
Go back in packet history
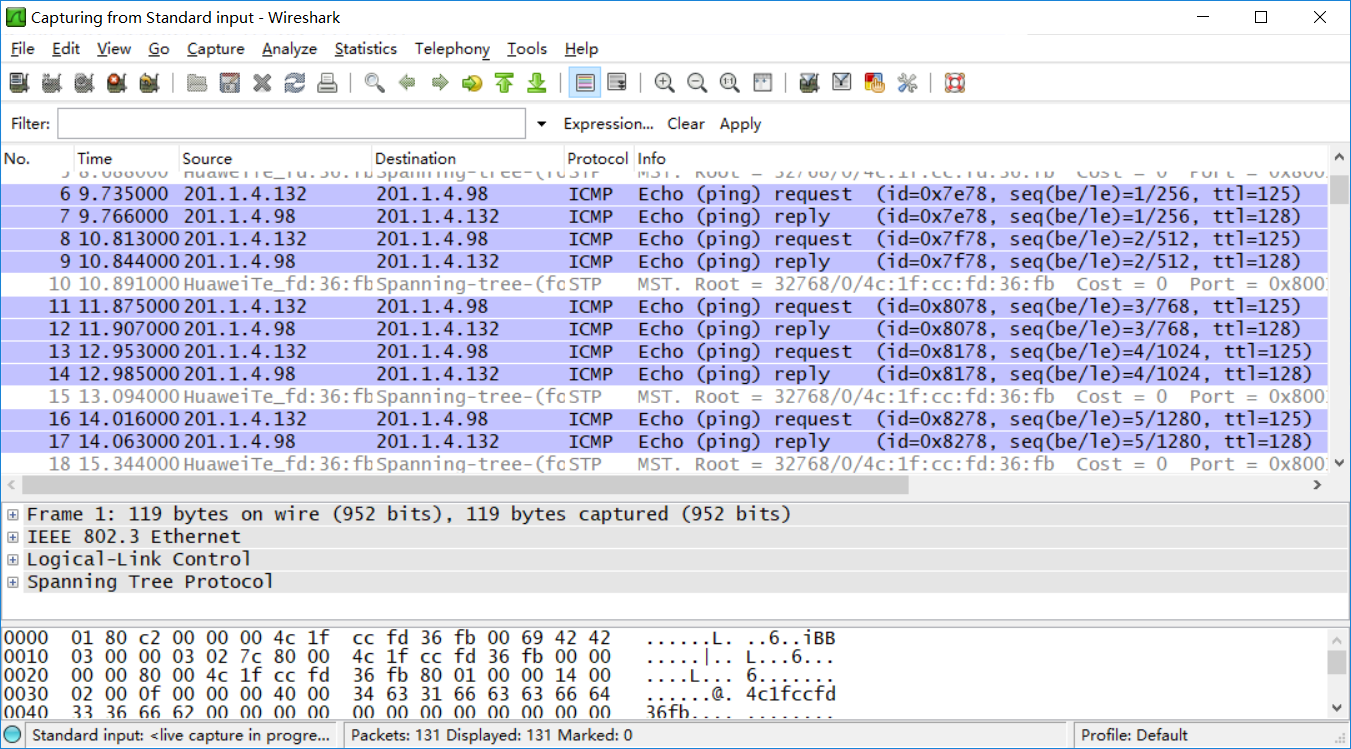[x=407, y=83]
